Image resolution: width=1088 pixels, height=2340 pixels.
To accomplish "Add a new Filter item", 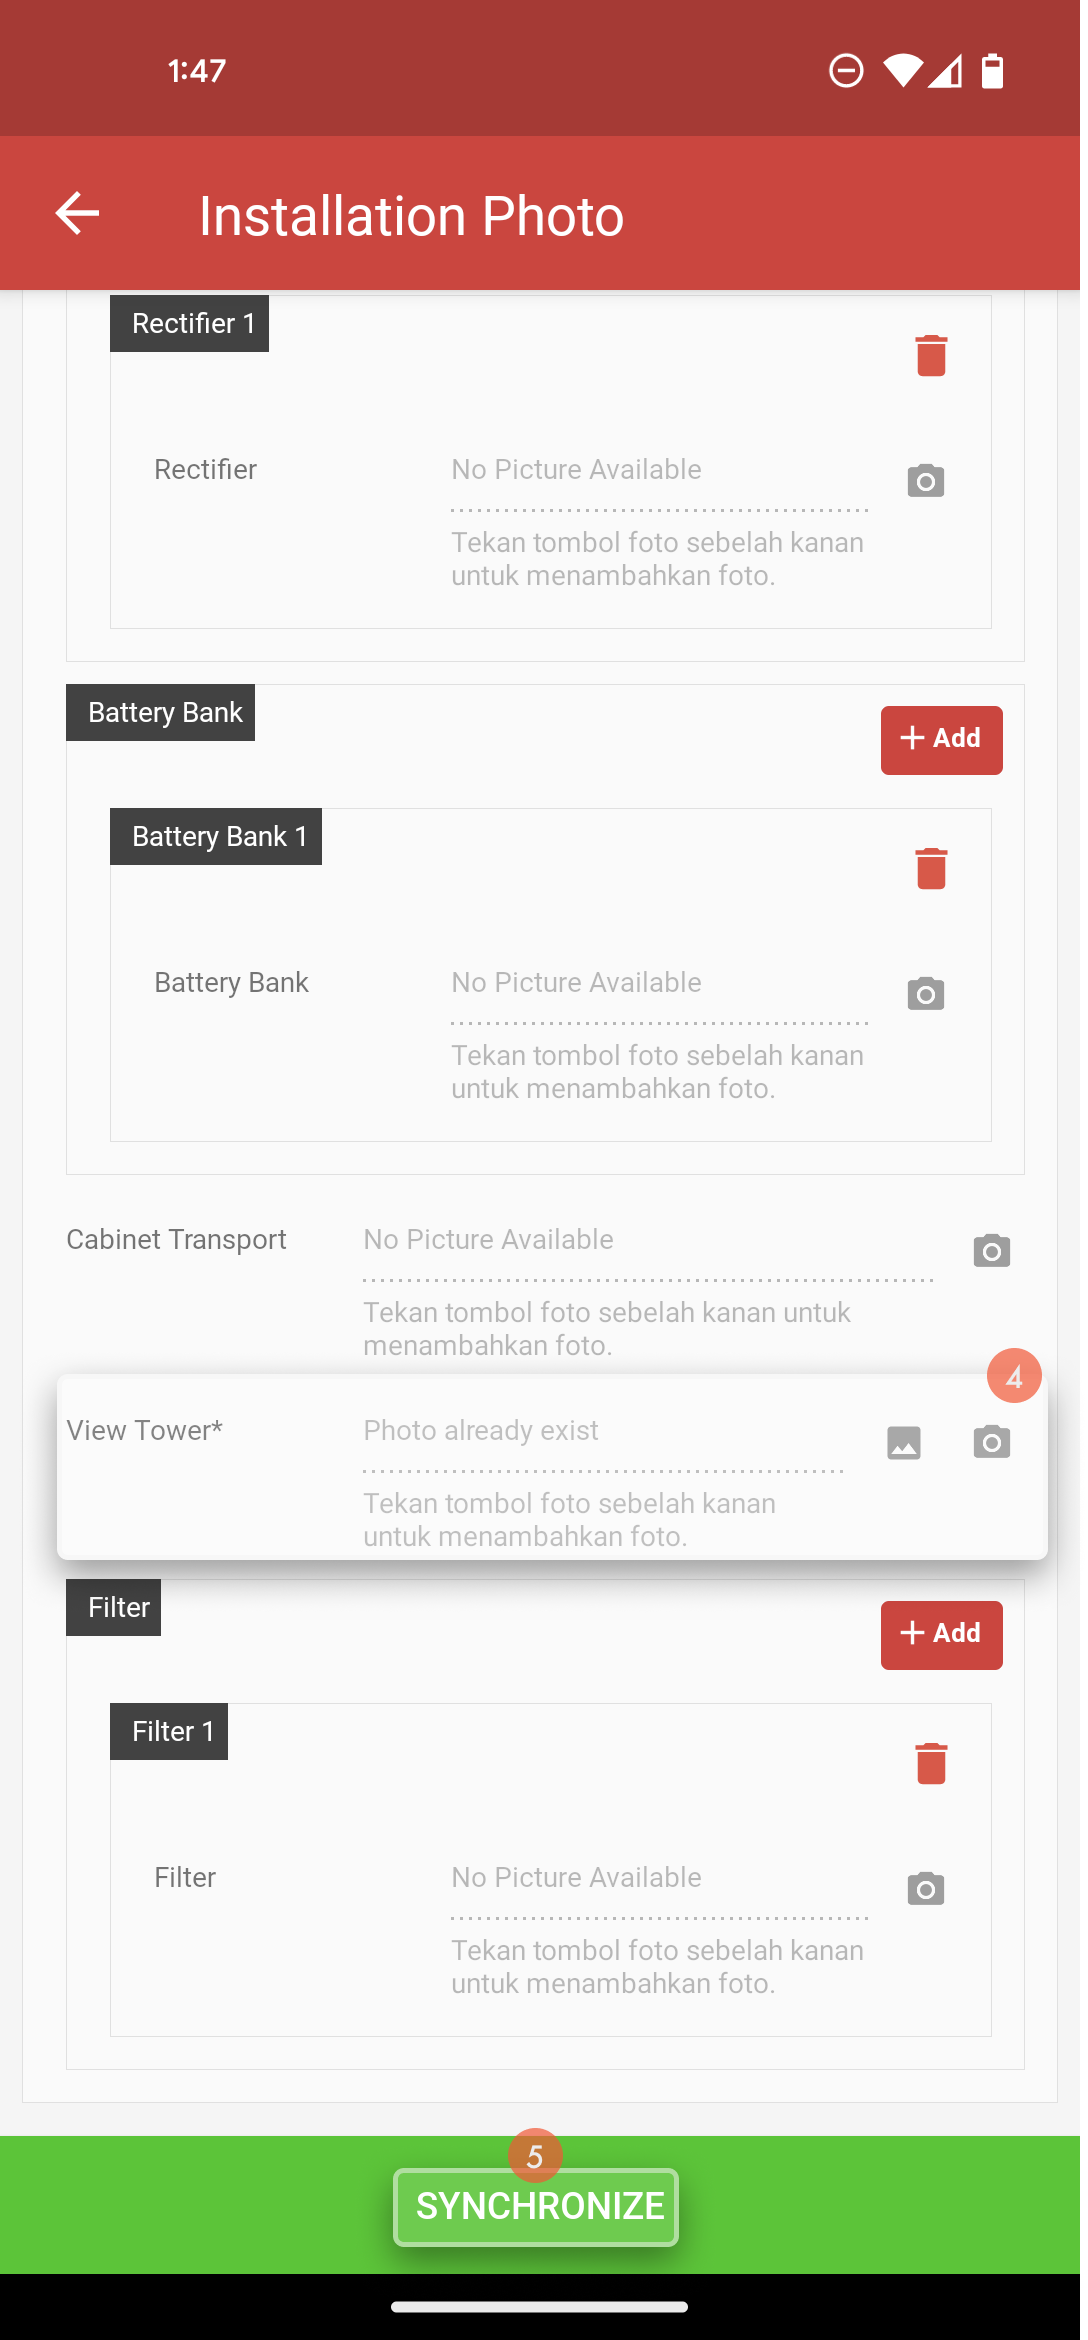I will point(942,1635).
